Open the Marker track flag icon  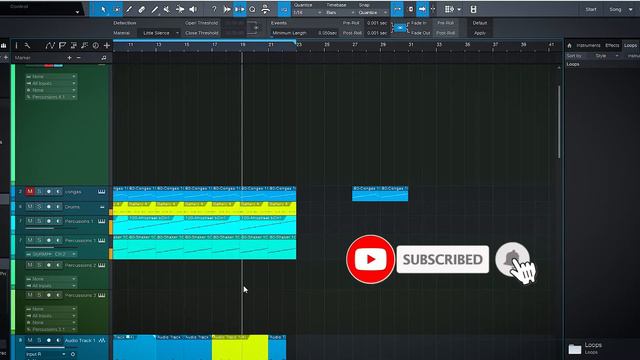pos(62,45)
